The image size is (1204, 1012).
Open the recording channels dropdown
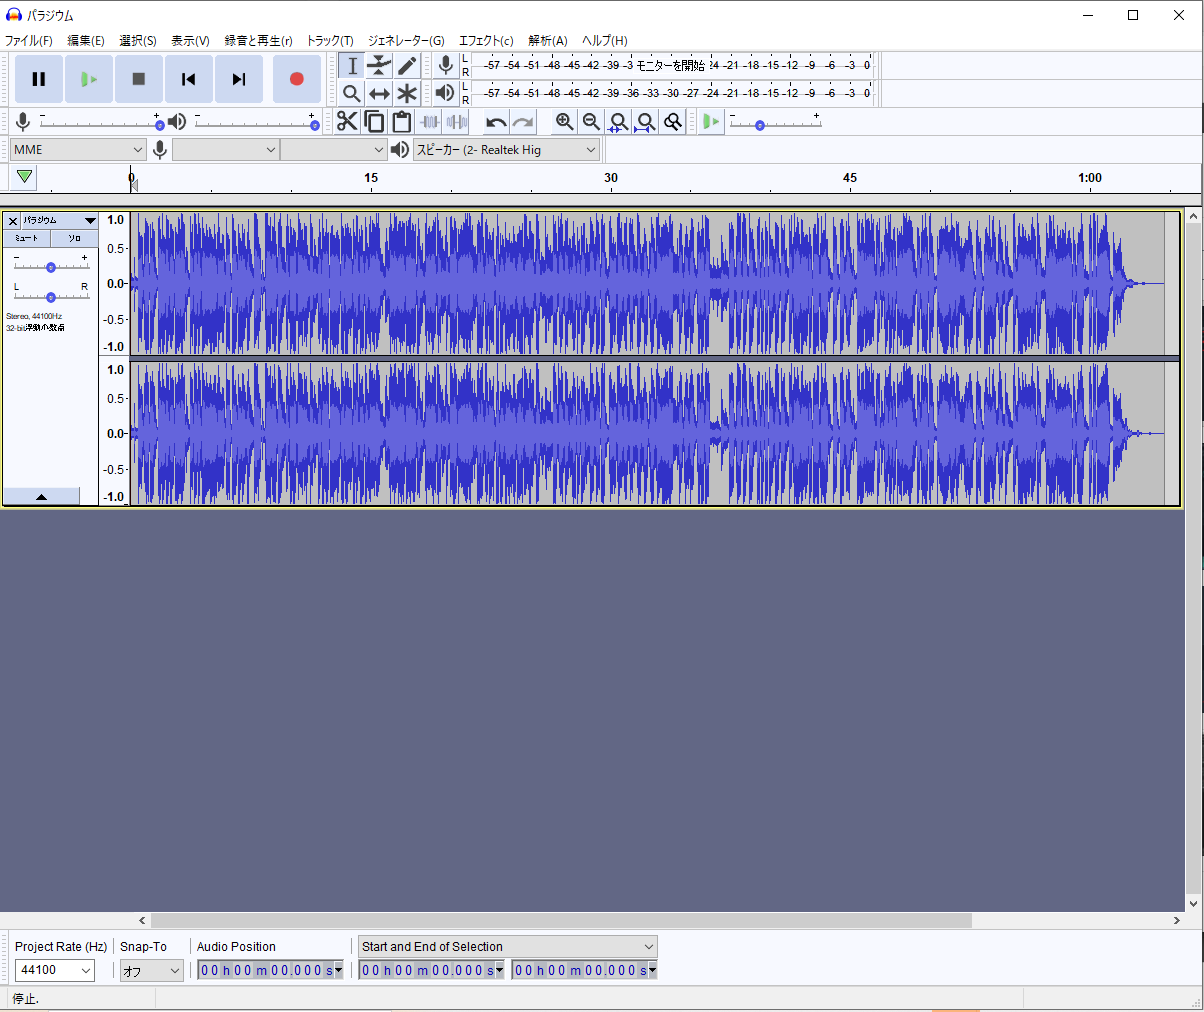[333, 150]
